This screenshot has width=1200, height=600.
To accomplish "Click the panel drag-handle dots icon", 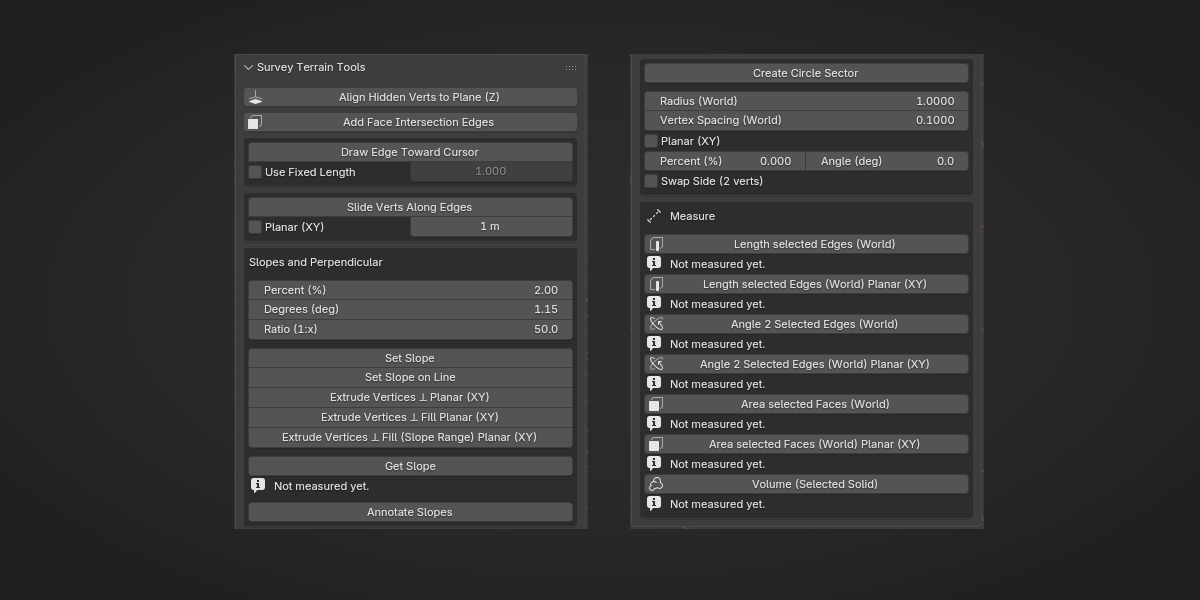I will pos(571,68).
